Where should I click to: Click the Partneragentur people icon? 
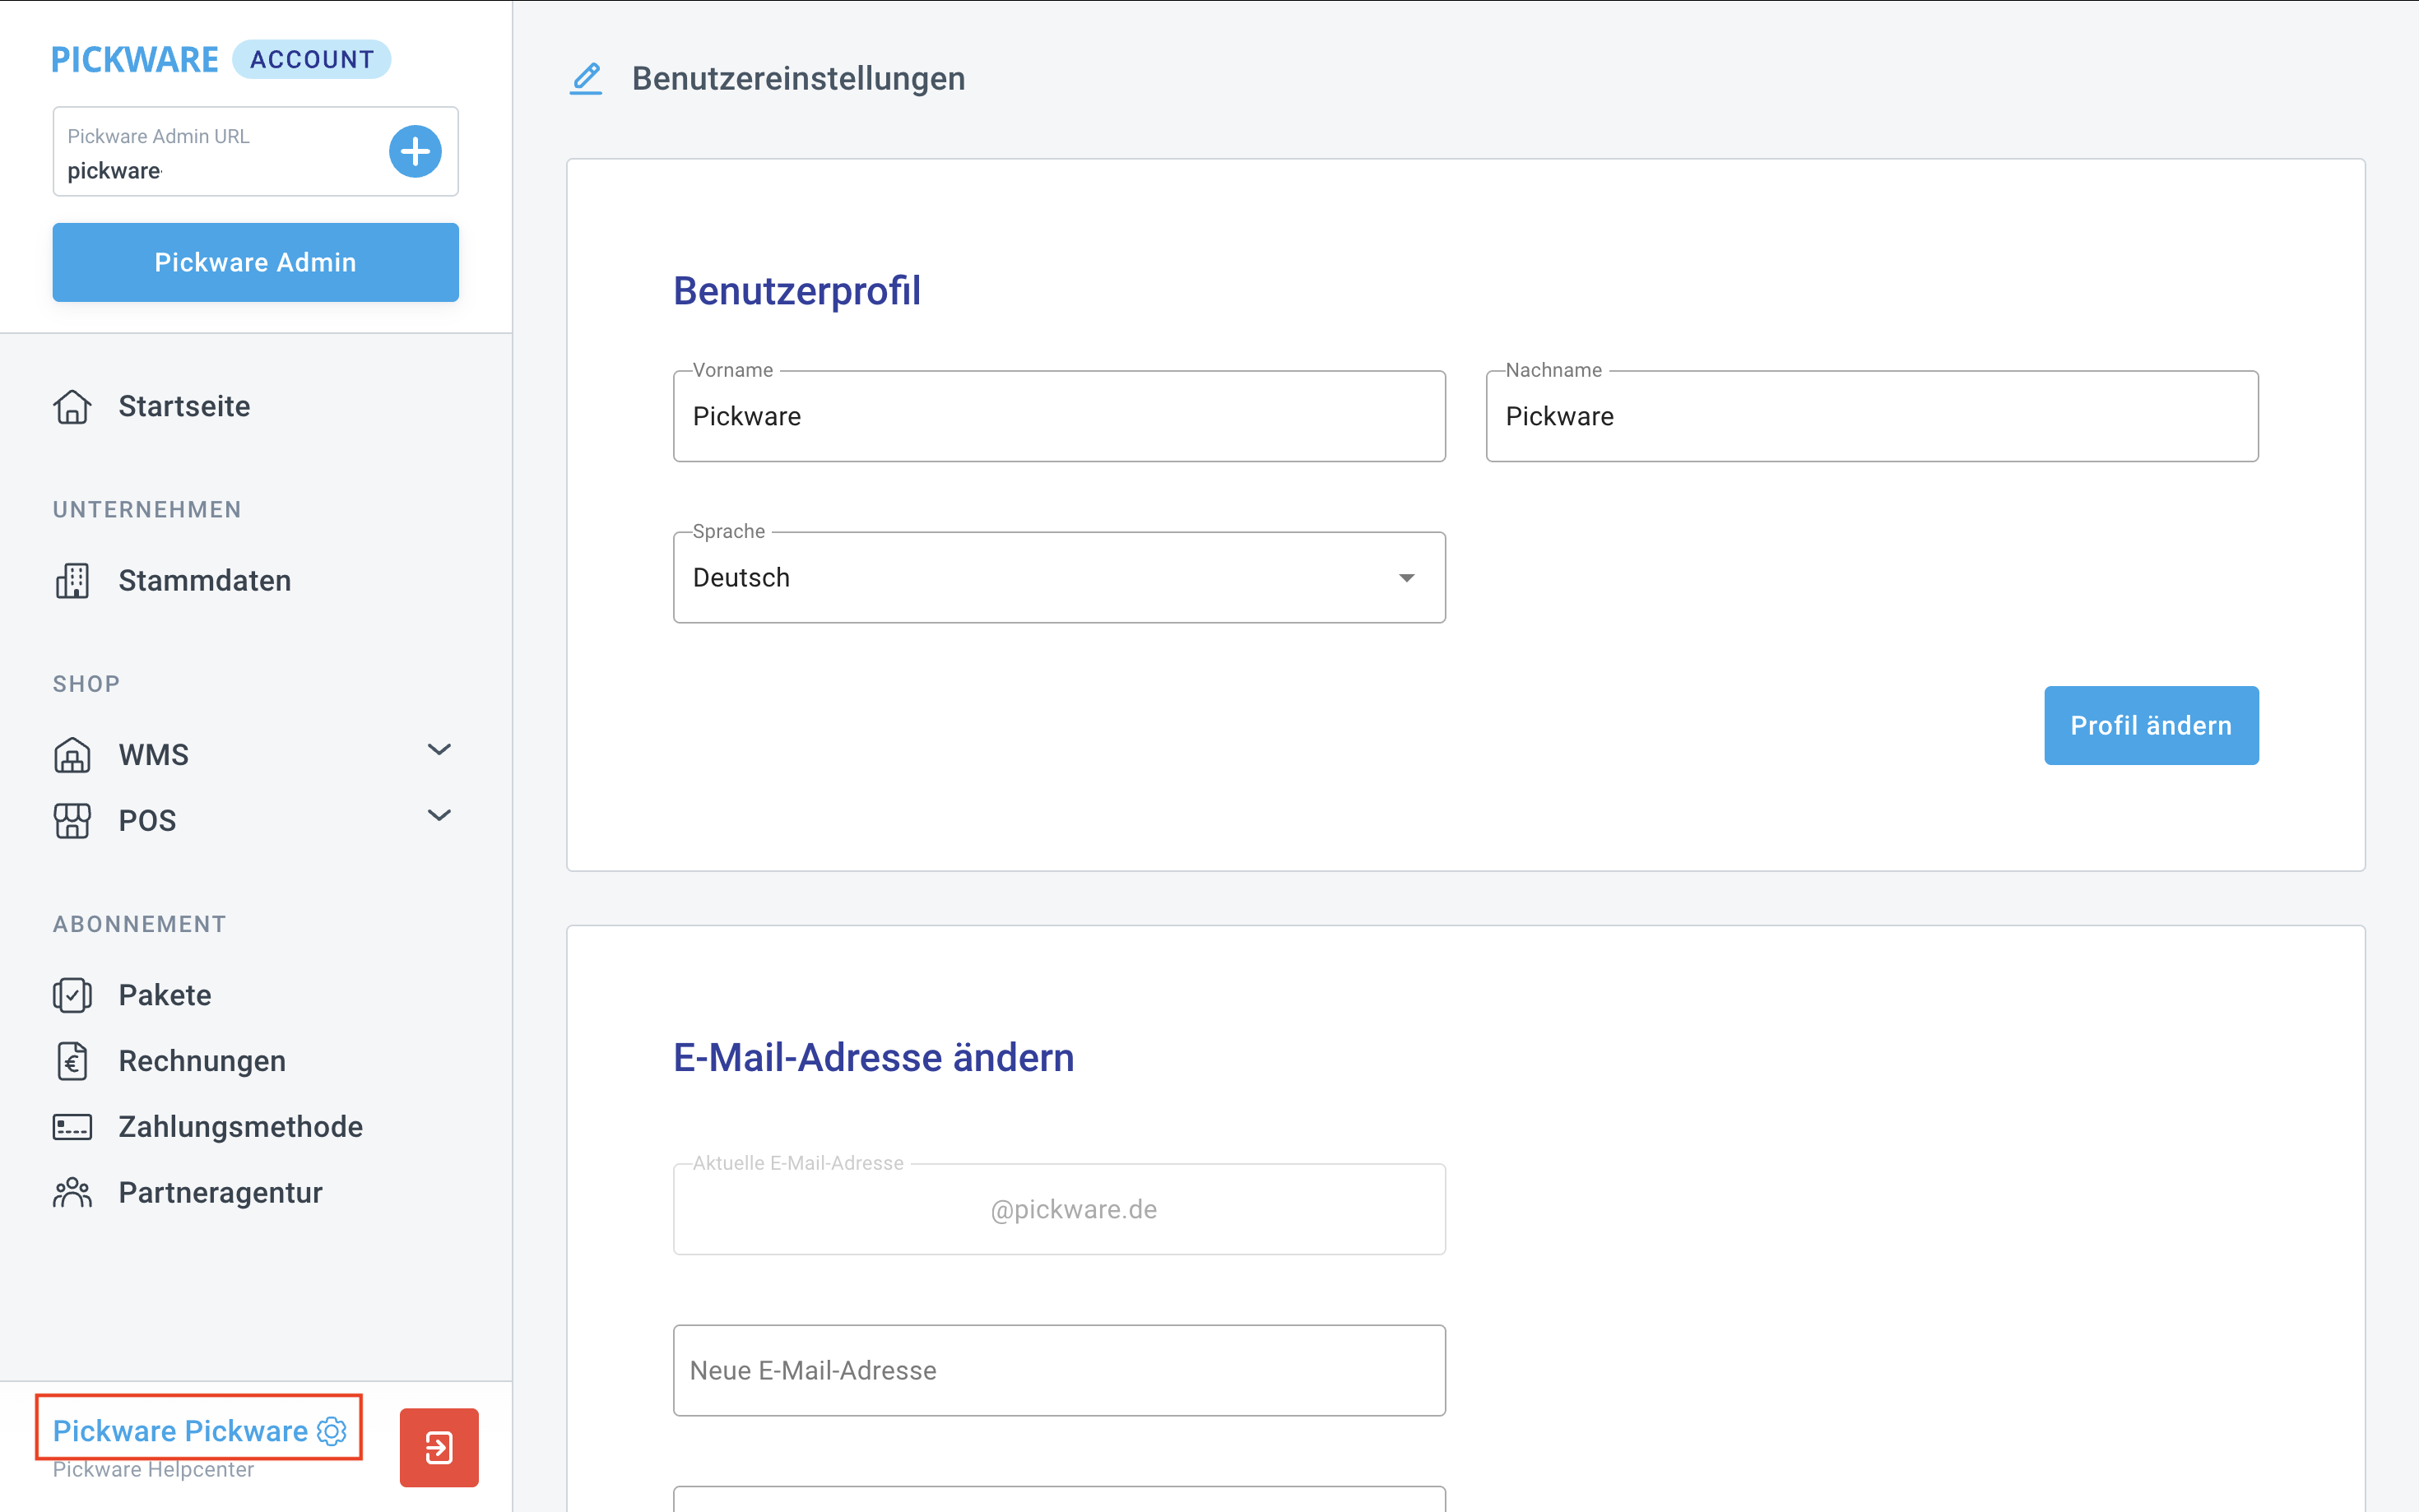72,1192
